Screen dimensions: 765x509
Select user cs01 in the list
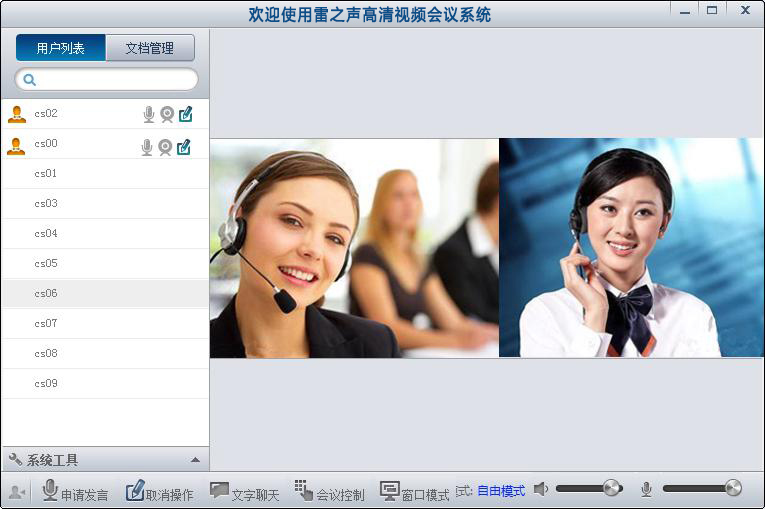[x=105, y=174]
